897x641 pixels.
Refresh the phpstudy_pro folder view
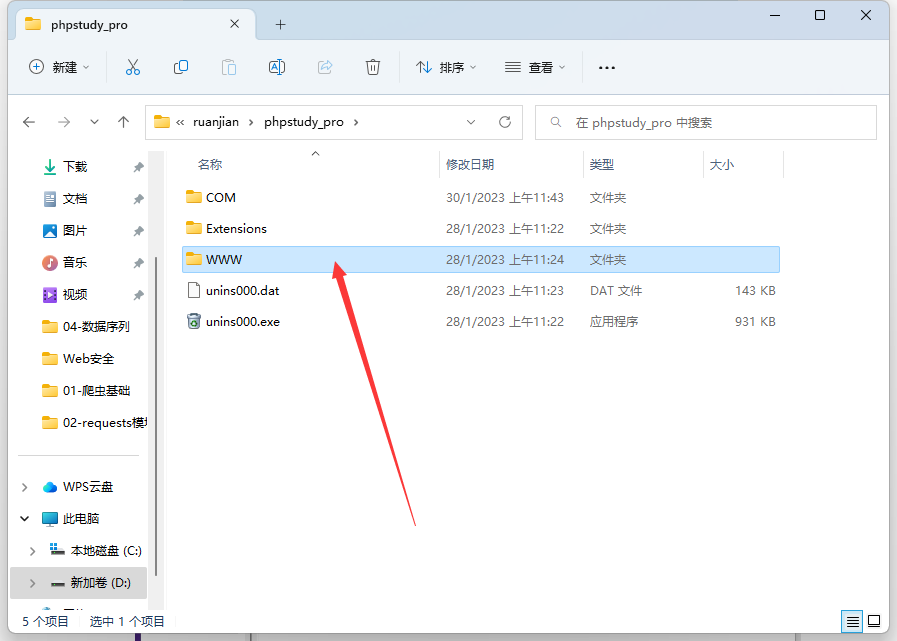pyautogui.click(x=505, y=122)
